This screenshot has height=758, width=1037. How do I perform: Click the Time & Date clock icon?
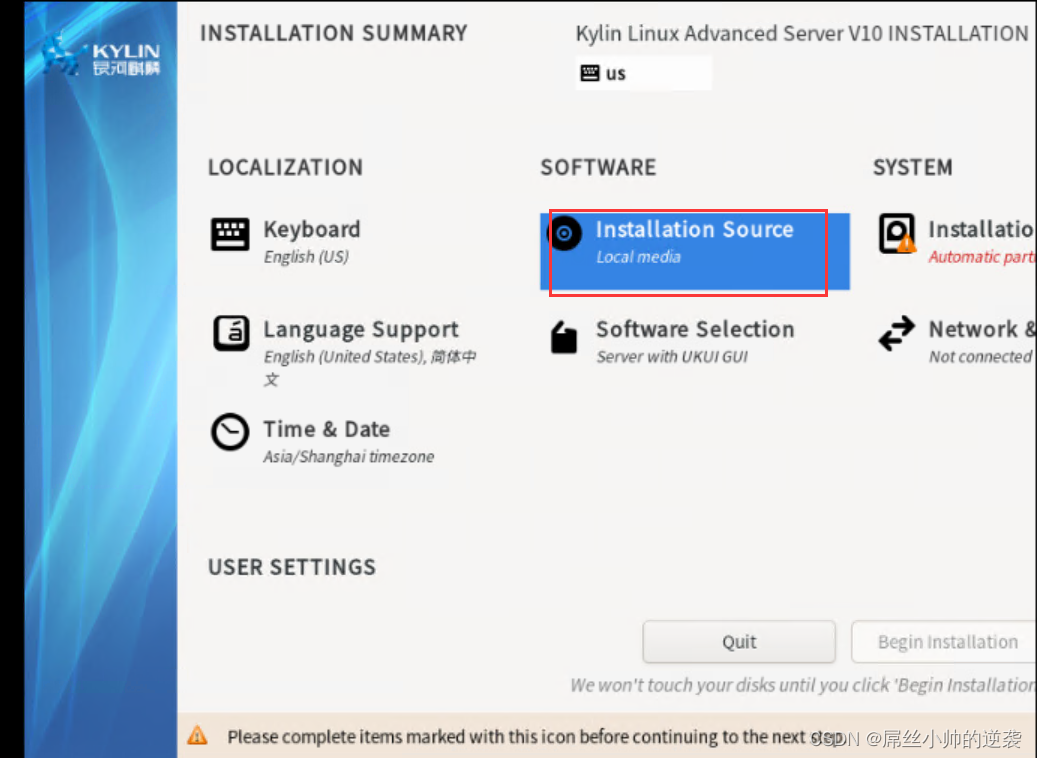click(230, 432)
